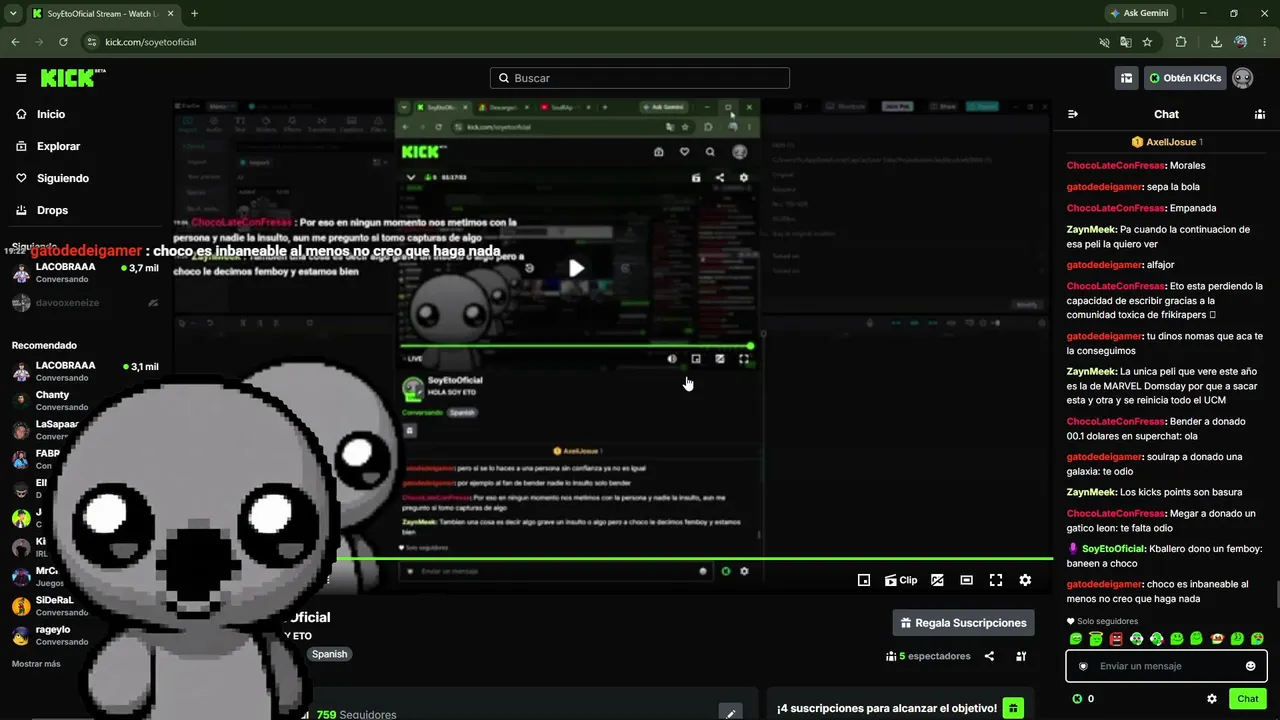Click Mostrar más in recommended channels
Image resolution: width=1280 pixels, height=720 pixels.
click(x=36, y=664)
